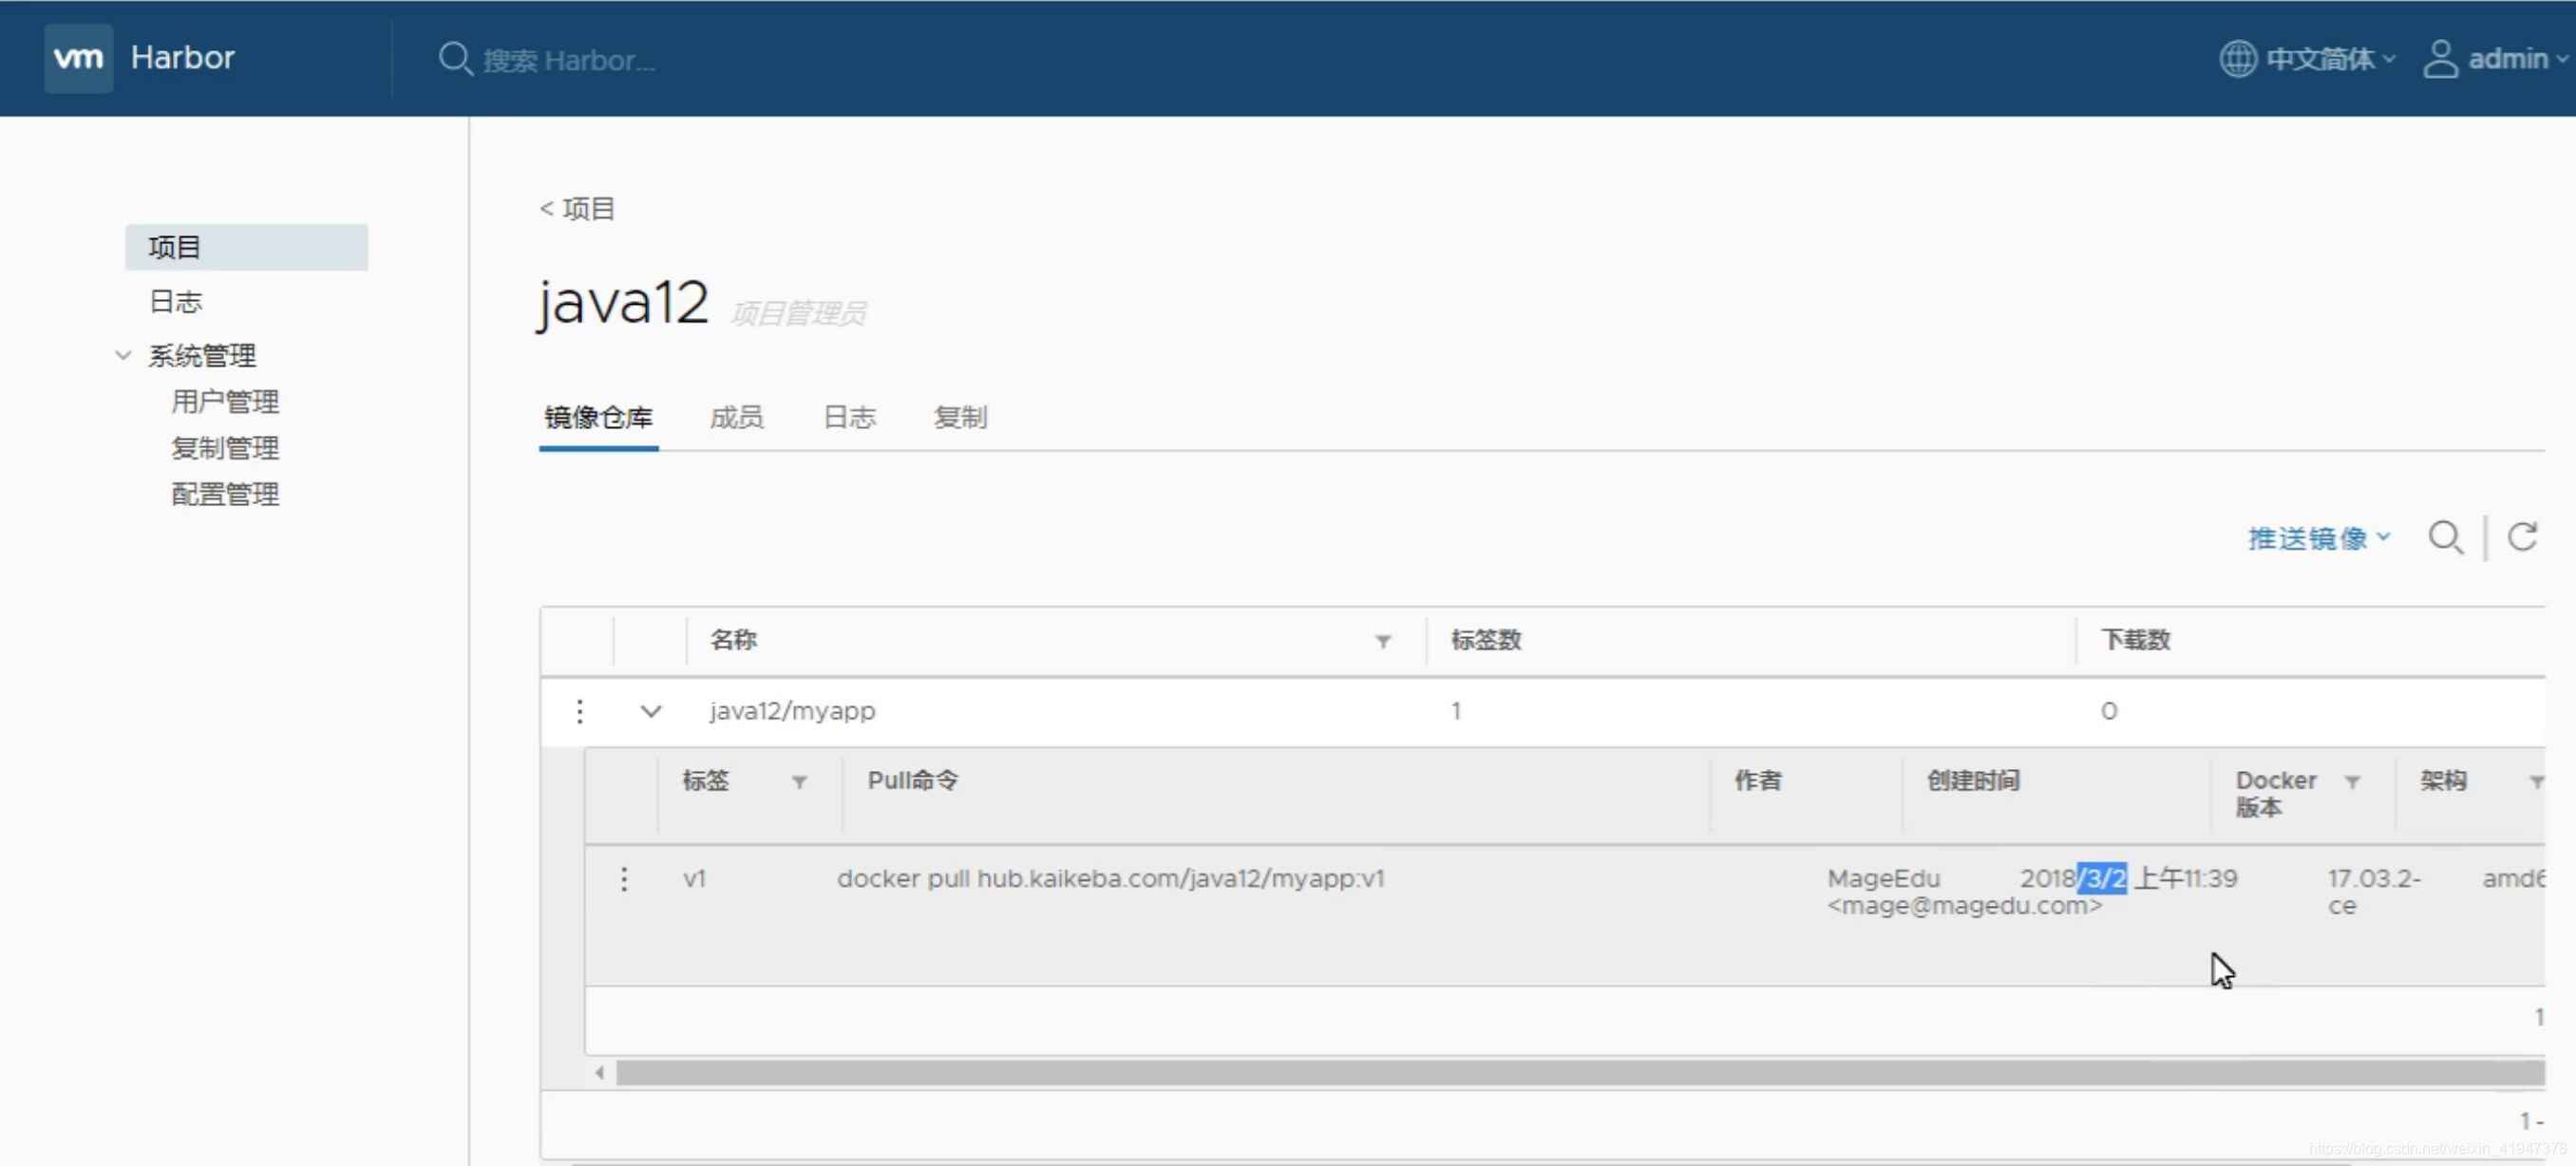Filter Docker version column funnel icon

[2352, 782]
